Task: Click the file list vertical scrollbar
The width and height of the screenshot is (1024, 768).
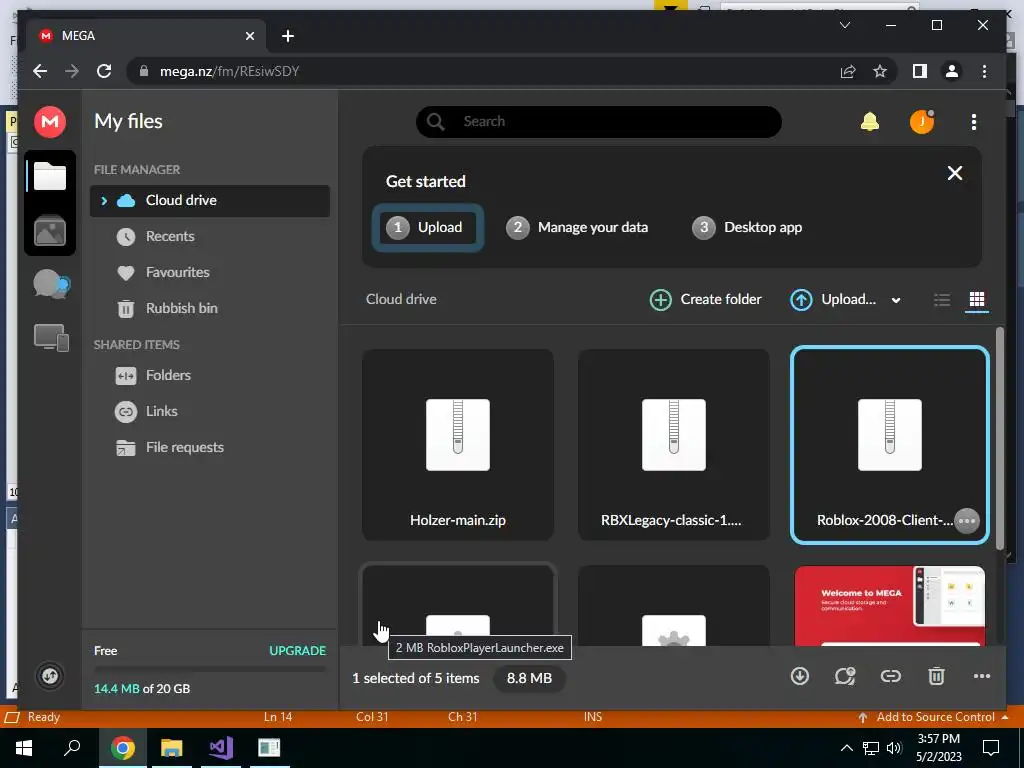Action: tap(999, 438)
